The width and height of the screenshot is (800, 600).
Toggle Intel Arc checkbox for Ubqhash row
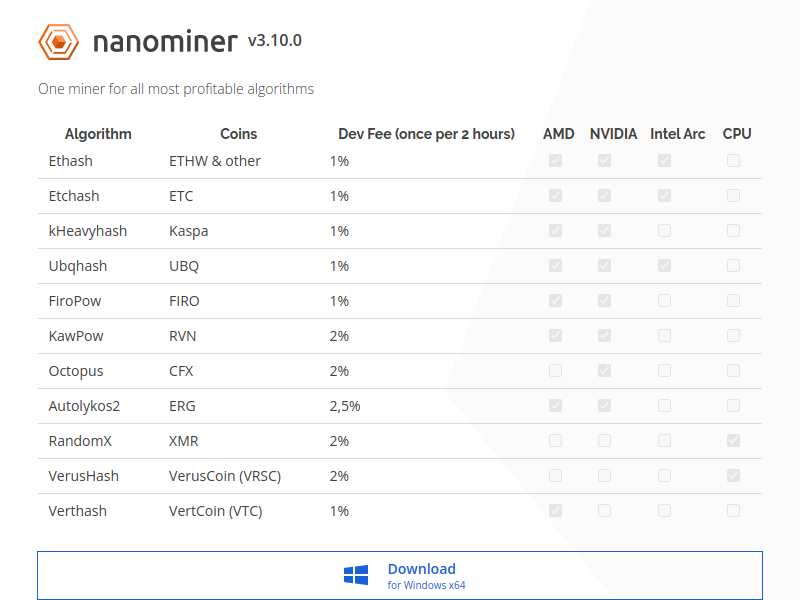664,266
